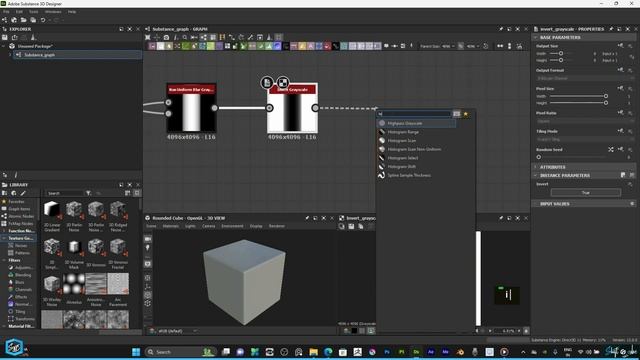
Task: Toggle list view button in node search popup
Action: pyautogui.click(x=456, y=114)
